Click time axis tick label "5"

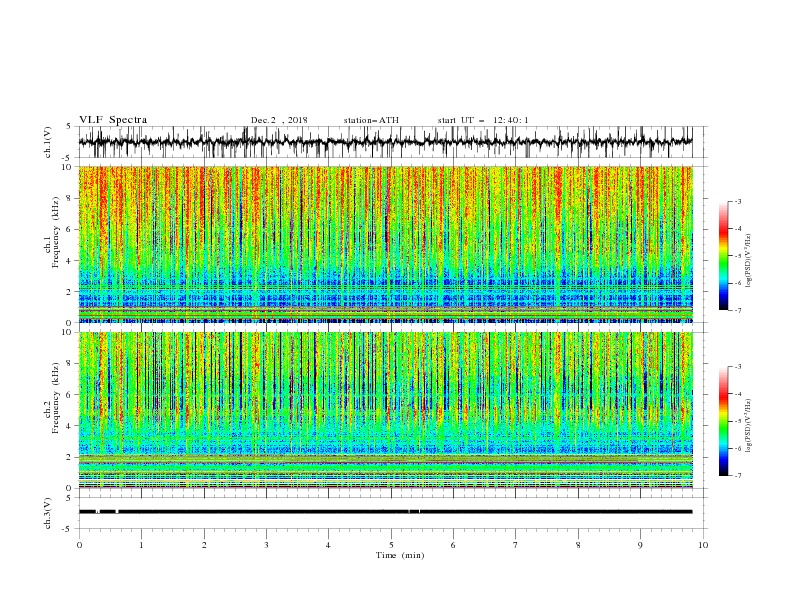click(391, 545)
